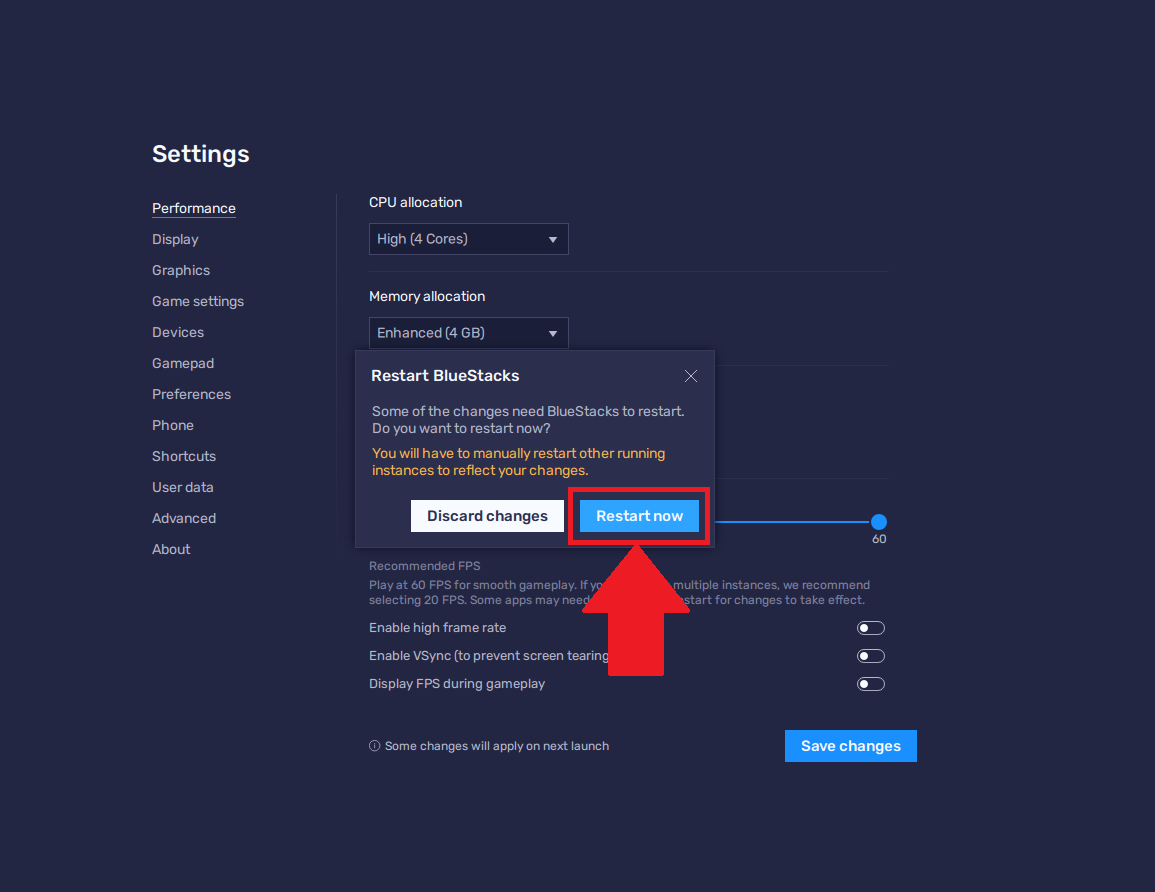Turn on Display FPS during gameplay
Screen dimensions: 1155x892
click(x=870, y=684)
